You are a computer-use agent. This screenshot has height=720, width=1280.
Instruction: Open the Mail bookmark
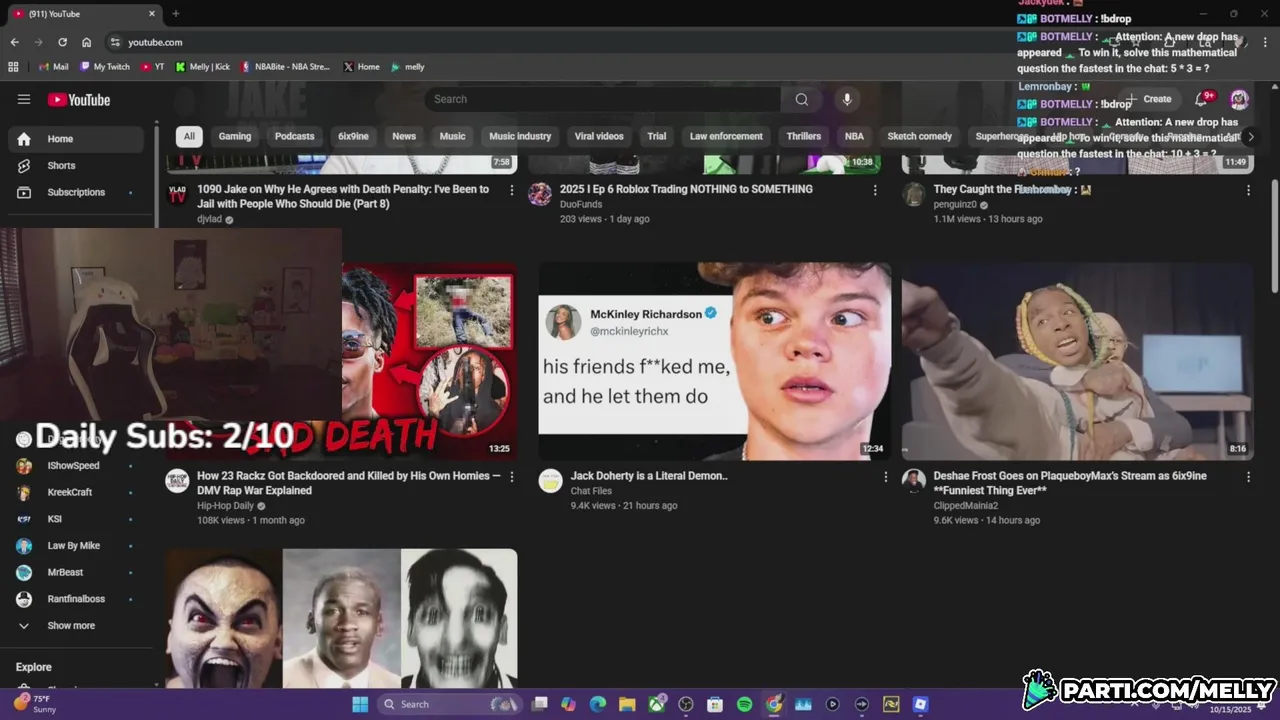coord(53,67)
